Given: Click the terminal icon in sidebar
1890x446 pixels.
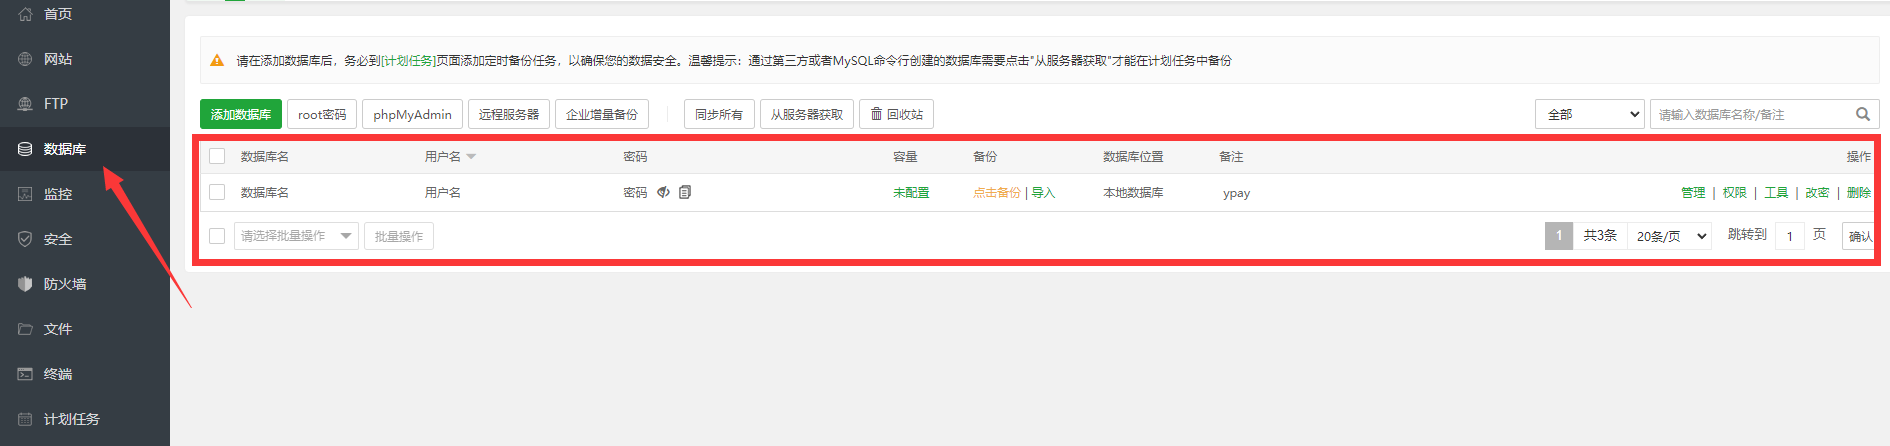Looking at the screenshot, I should click(x=25, y=374).
